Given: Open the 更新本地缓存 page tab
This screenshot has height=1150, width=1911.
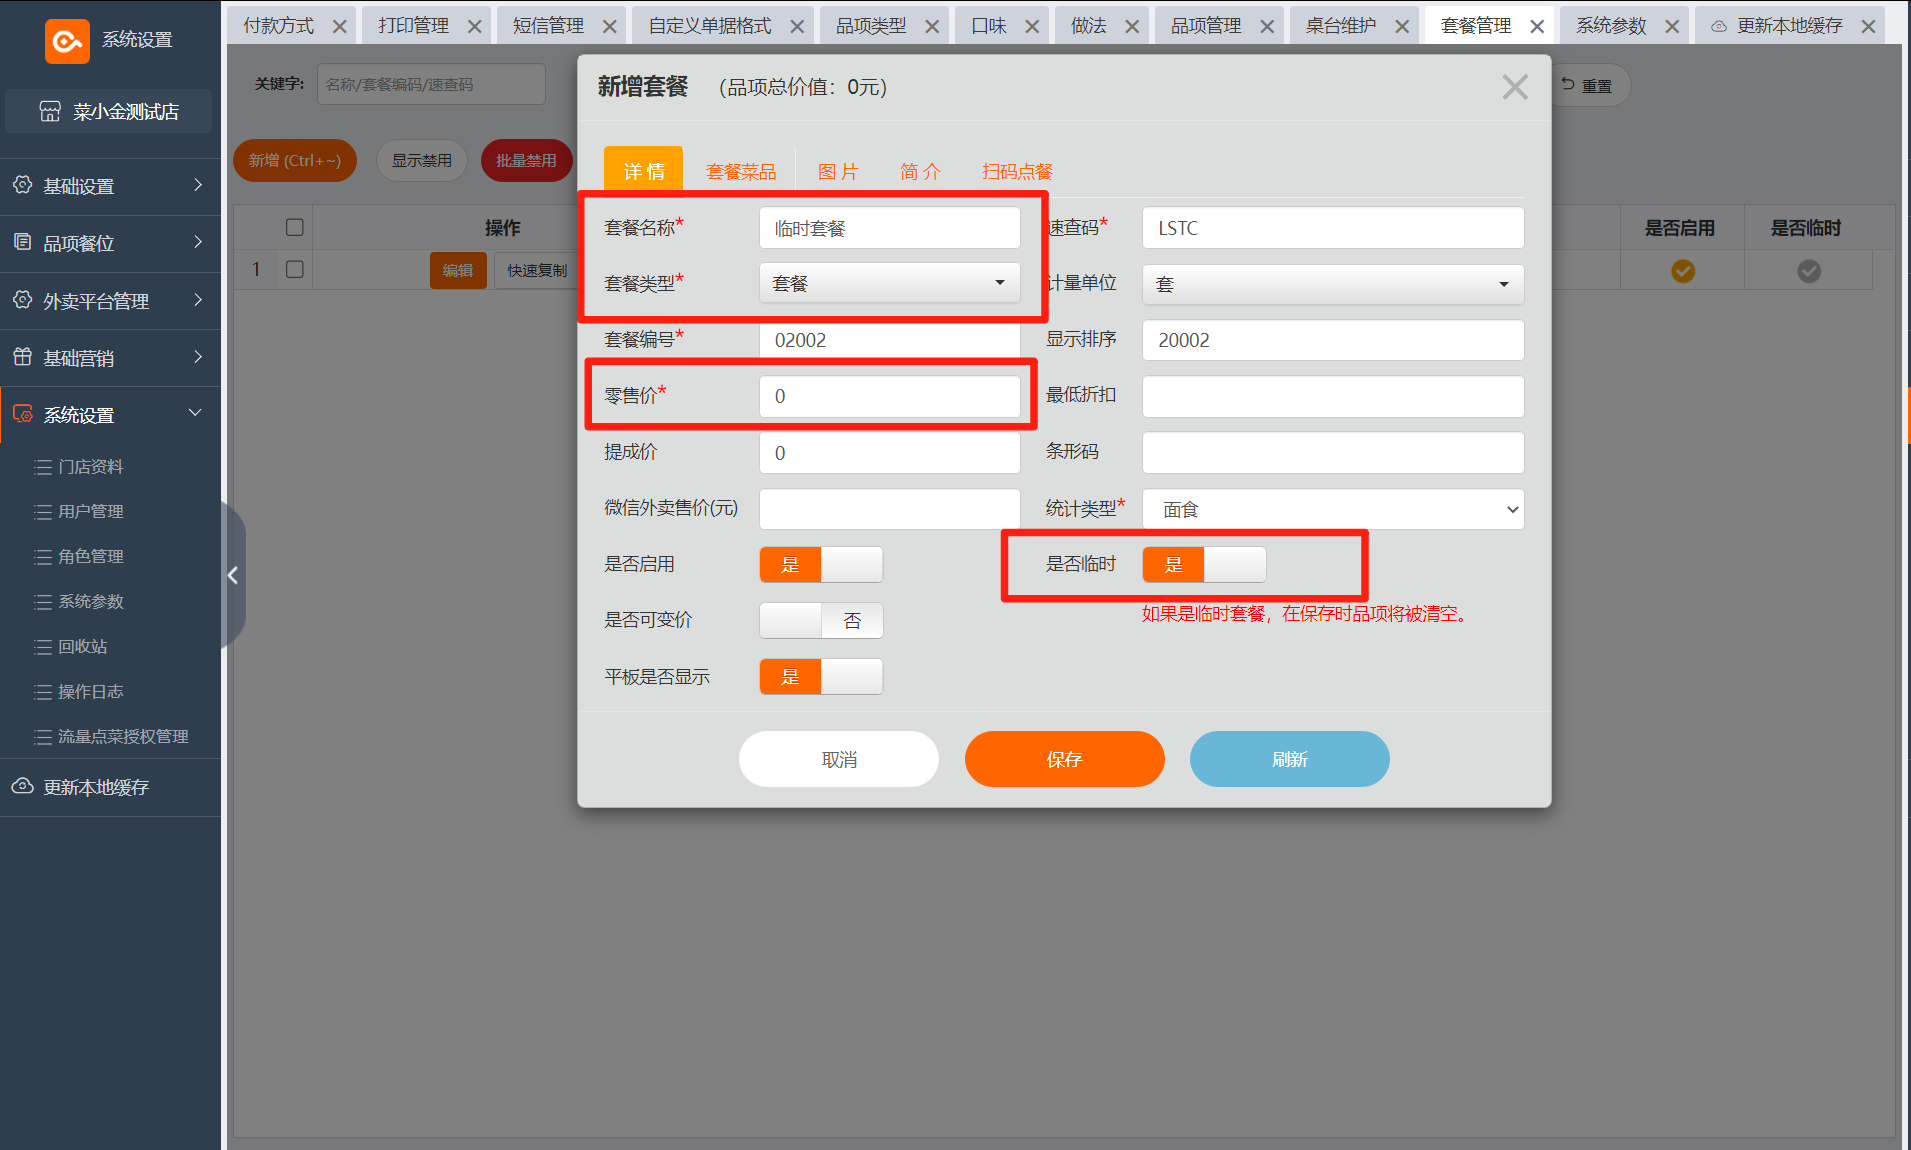Looking at the screenshot, I should (x=1789, y=26).
